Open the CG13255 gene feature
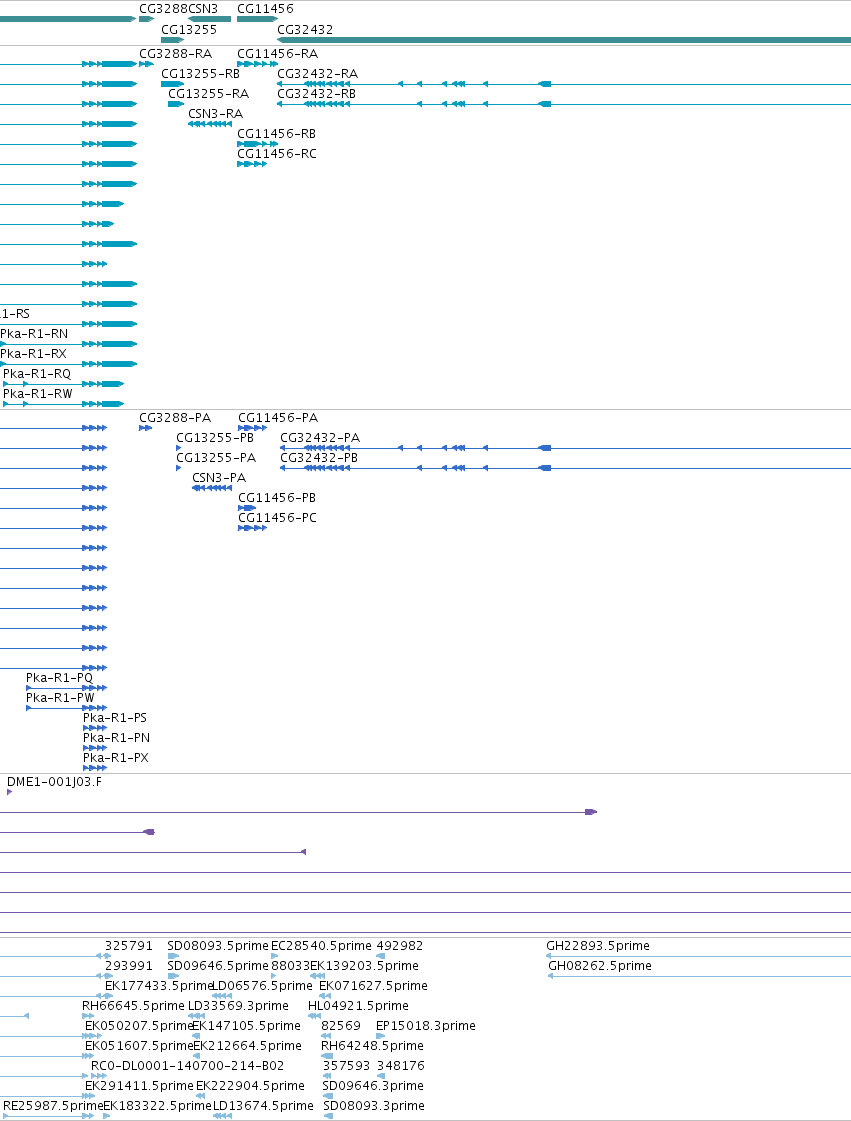 click(172, 39)
